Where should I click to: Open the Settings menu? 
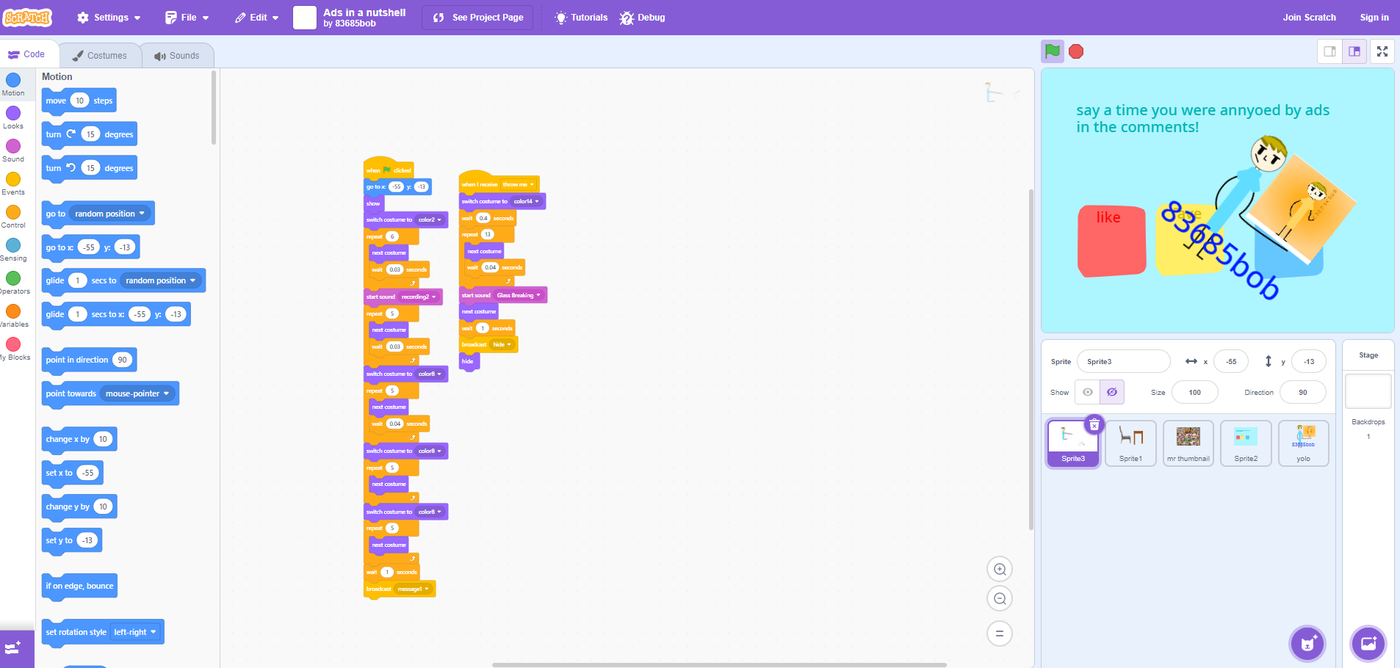click(x=109, y=17)
